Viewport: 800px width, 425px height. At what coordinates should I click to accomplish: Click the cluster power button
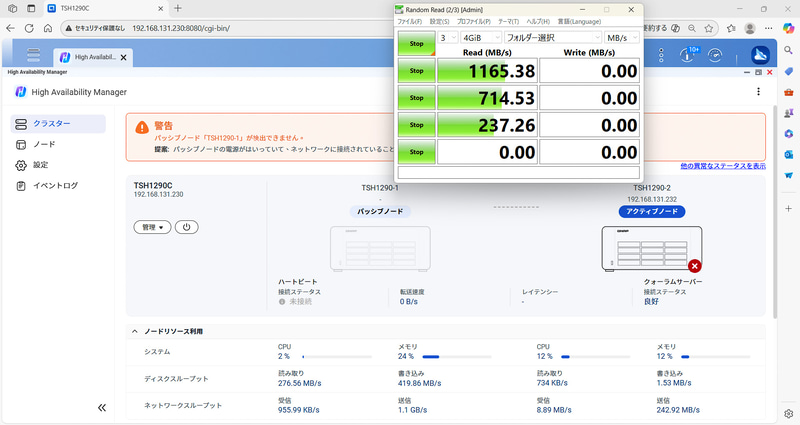(186, 227)
